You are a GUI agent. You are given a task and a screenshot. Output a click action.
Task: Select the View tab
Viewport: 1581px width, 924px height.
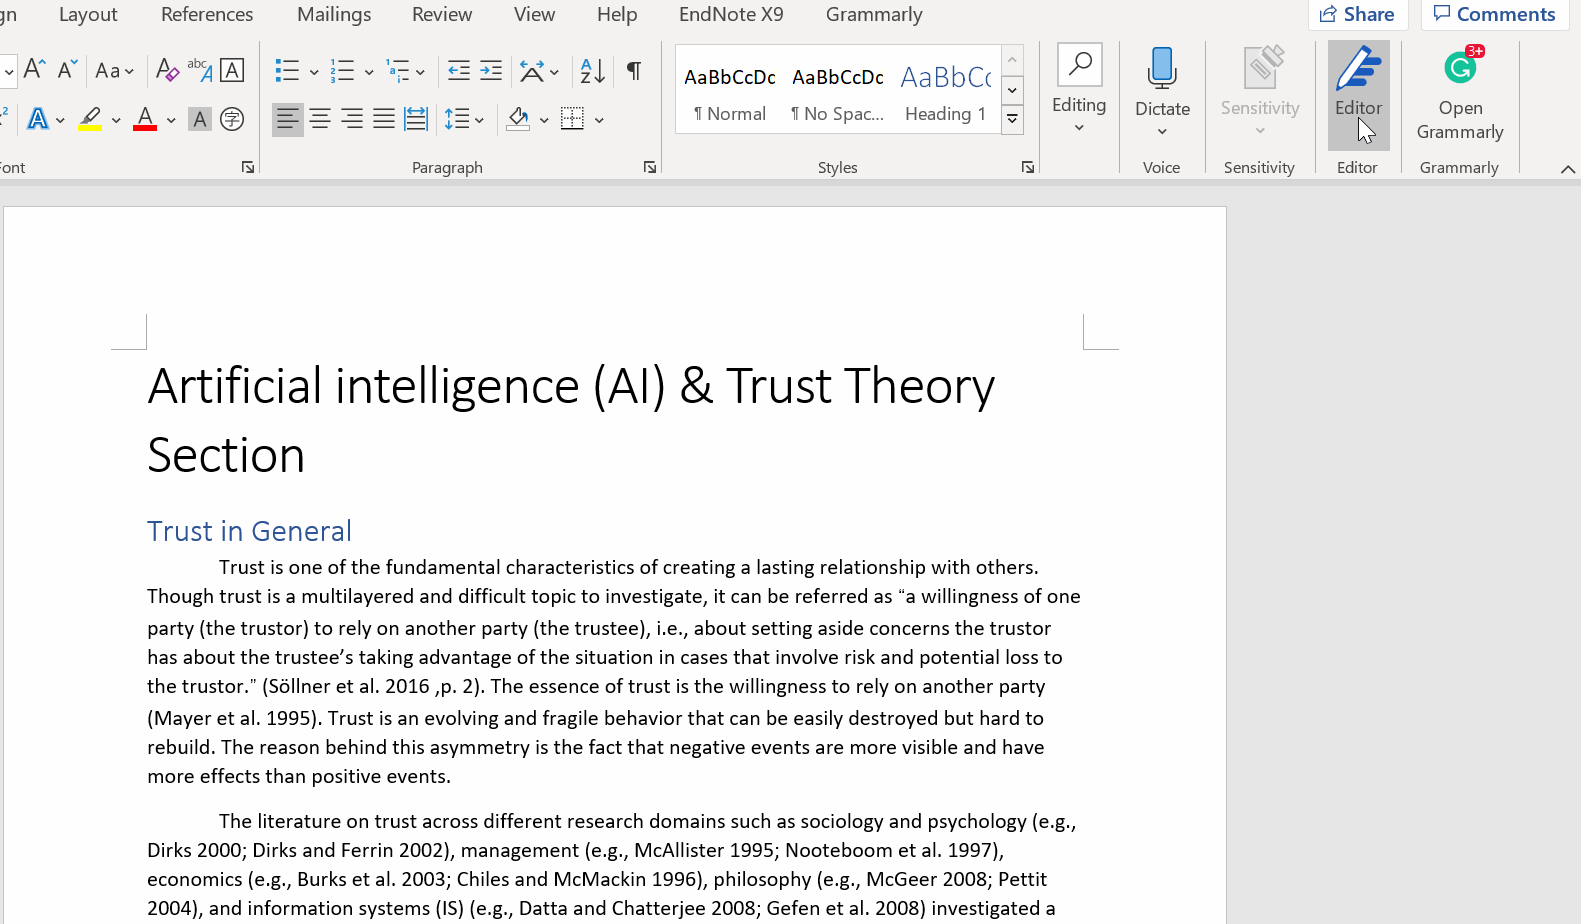tap(534, 15)
